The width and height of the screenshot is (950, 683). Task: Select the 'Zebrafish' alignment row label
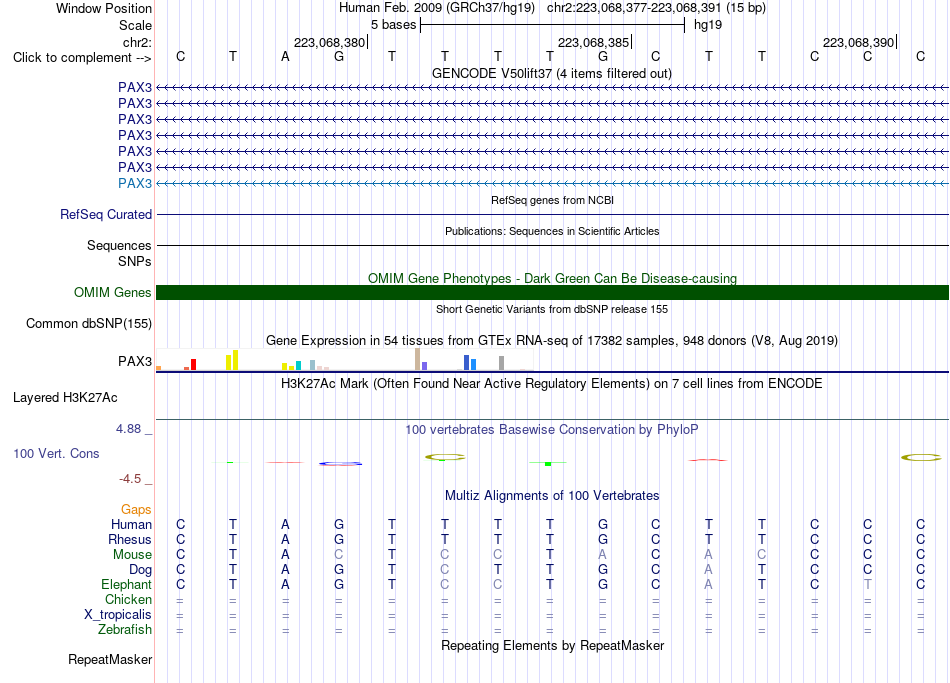pyautogui.click(x=125, y=630)
